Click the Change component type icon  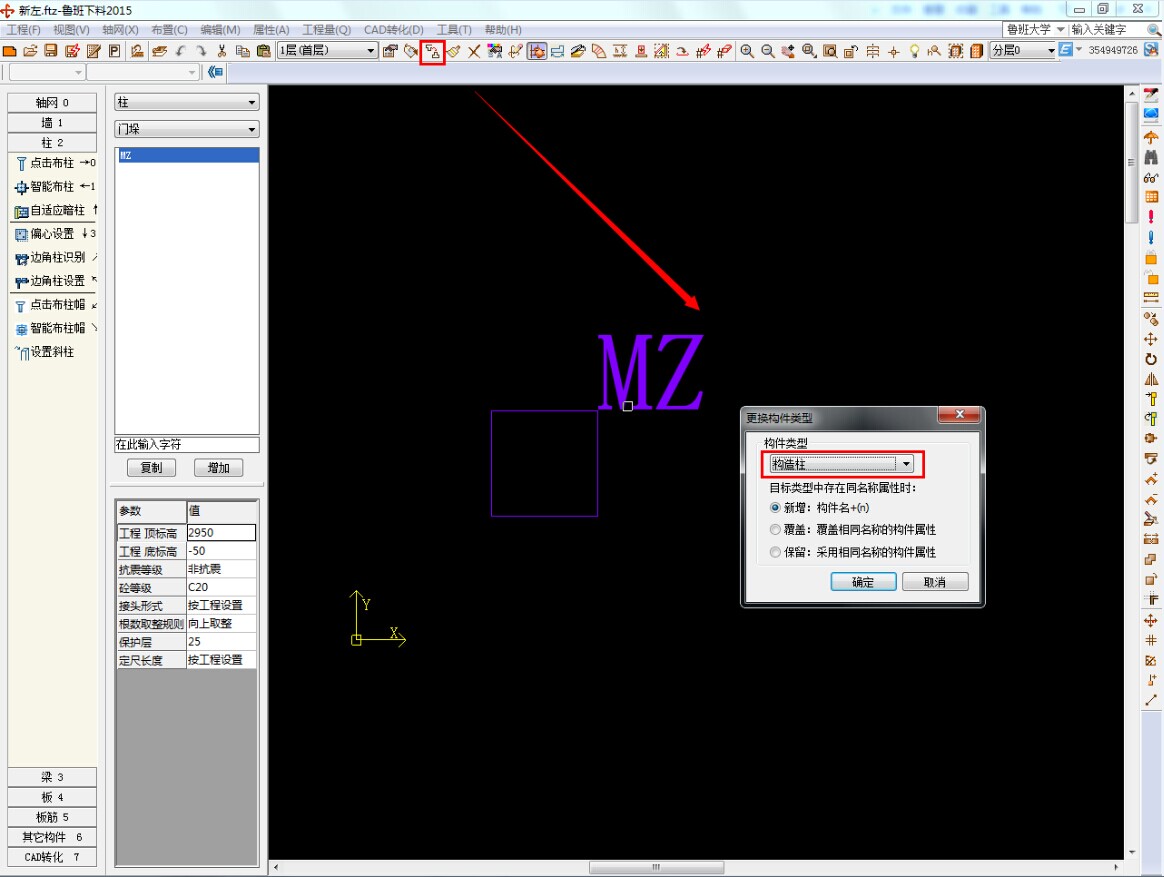pyautogui.click(x=432, y=52)
